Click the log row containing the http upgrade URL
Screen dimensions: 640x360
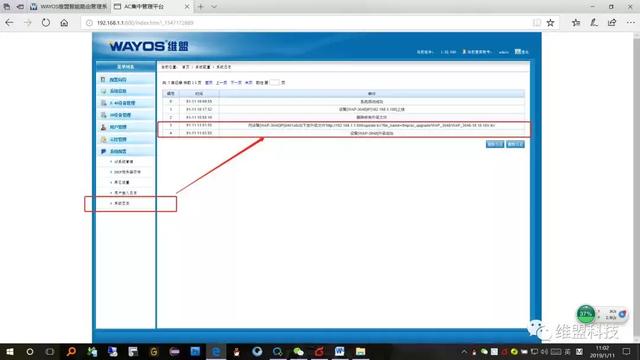[343, 125]
